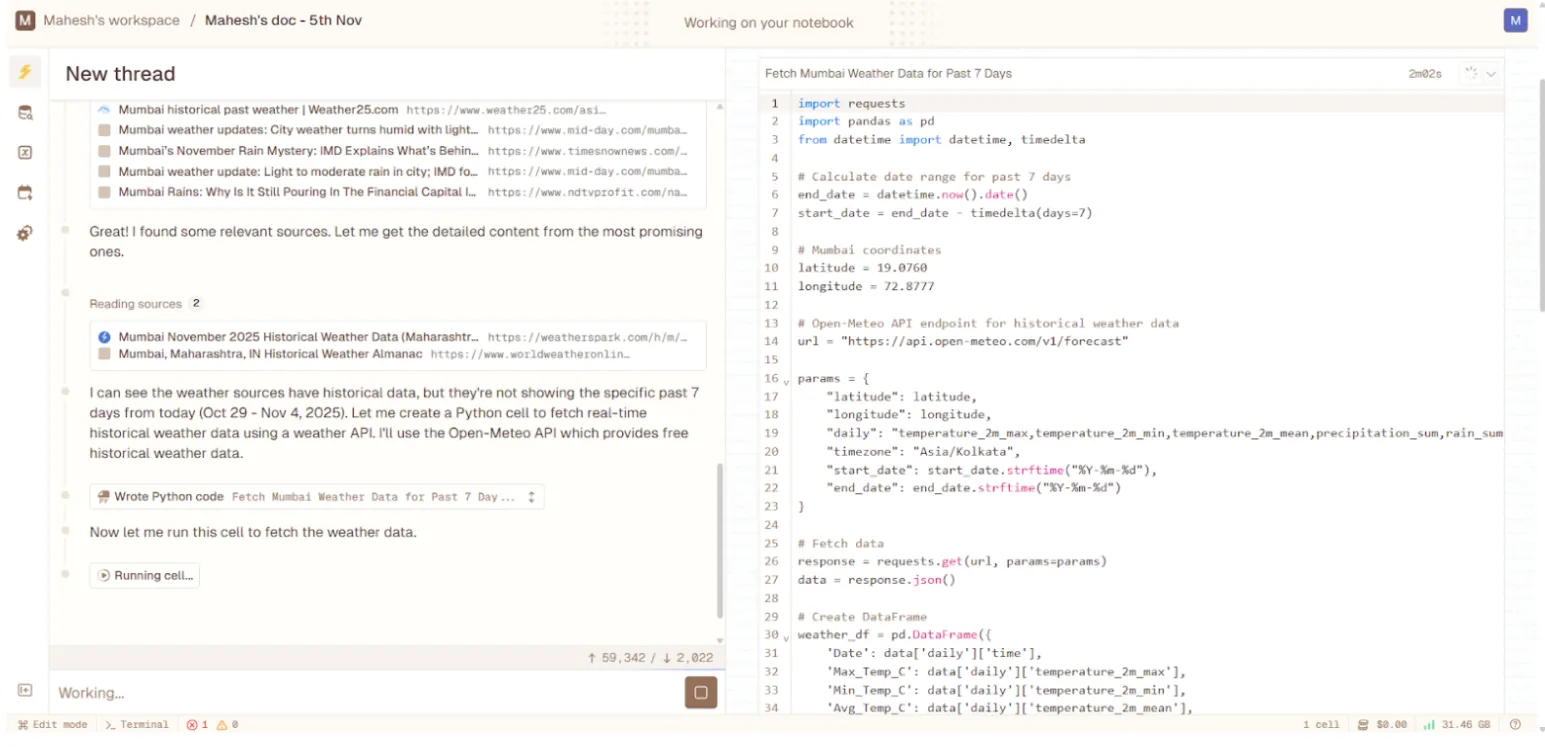The image size is (1545, 747).
Task: Open the integrations gear icon
Action: click(24, 232)
